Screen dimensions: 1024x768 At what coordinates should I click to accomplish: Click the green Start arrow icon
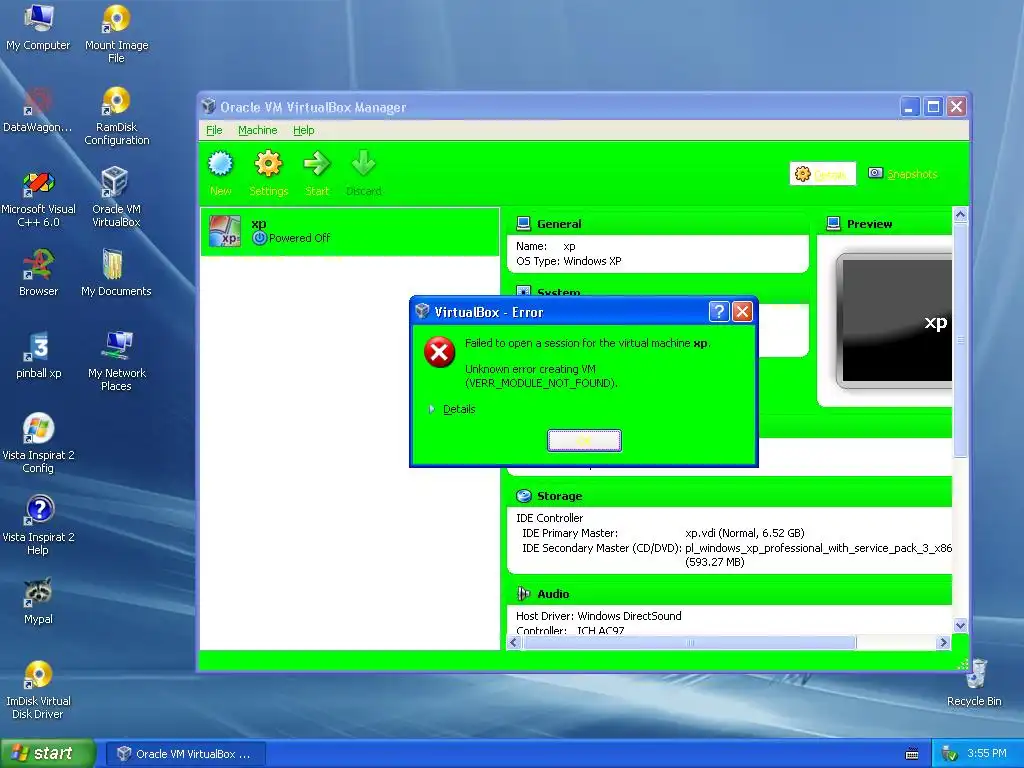[x=317, y=164]
